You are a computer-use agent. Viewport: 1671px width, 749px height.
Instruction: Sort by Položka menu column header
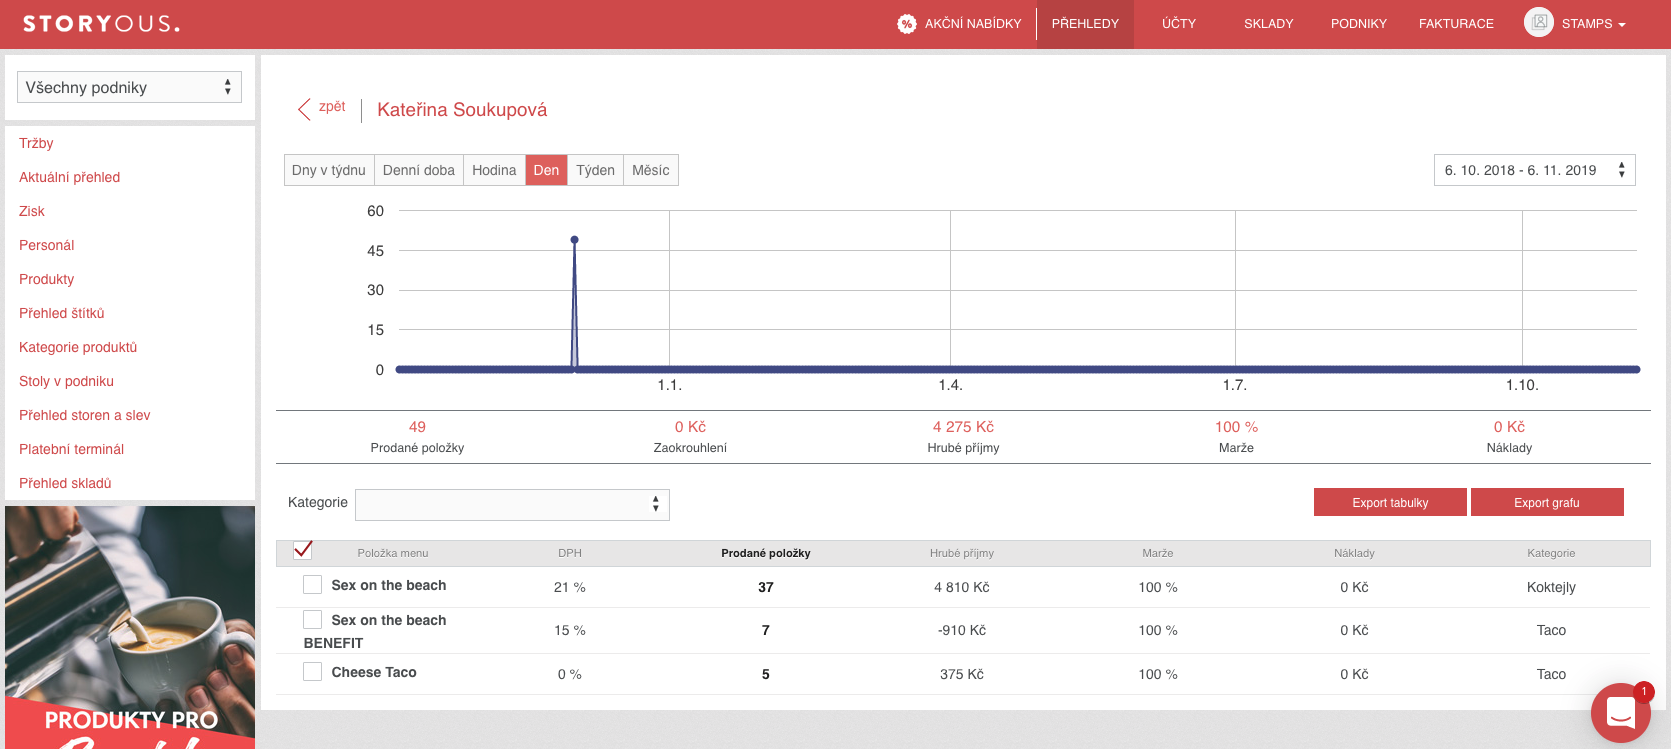[393, 553]
